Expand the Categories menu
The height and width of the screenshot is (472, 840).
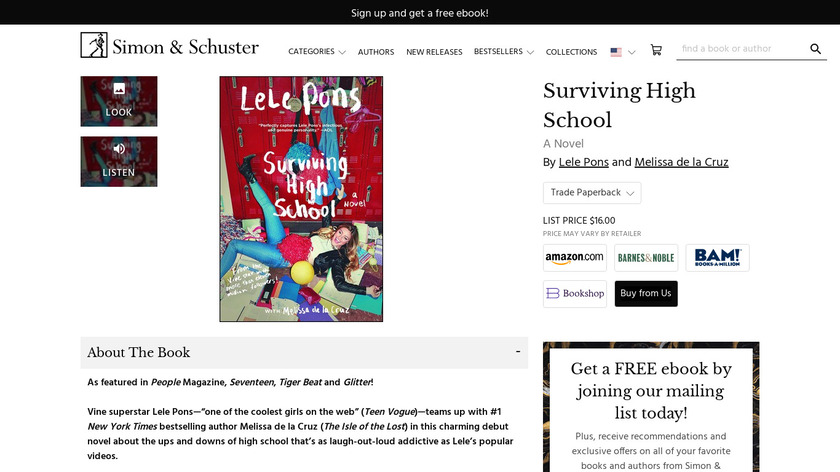317,52
